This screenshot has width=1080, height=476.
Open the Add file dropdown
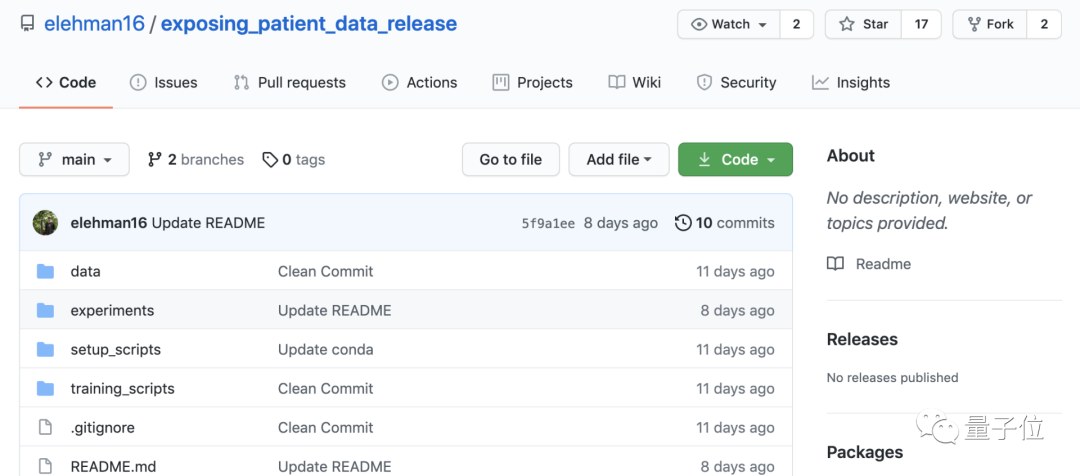[x=619, y=160]
